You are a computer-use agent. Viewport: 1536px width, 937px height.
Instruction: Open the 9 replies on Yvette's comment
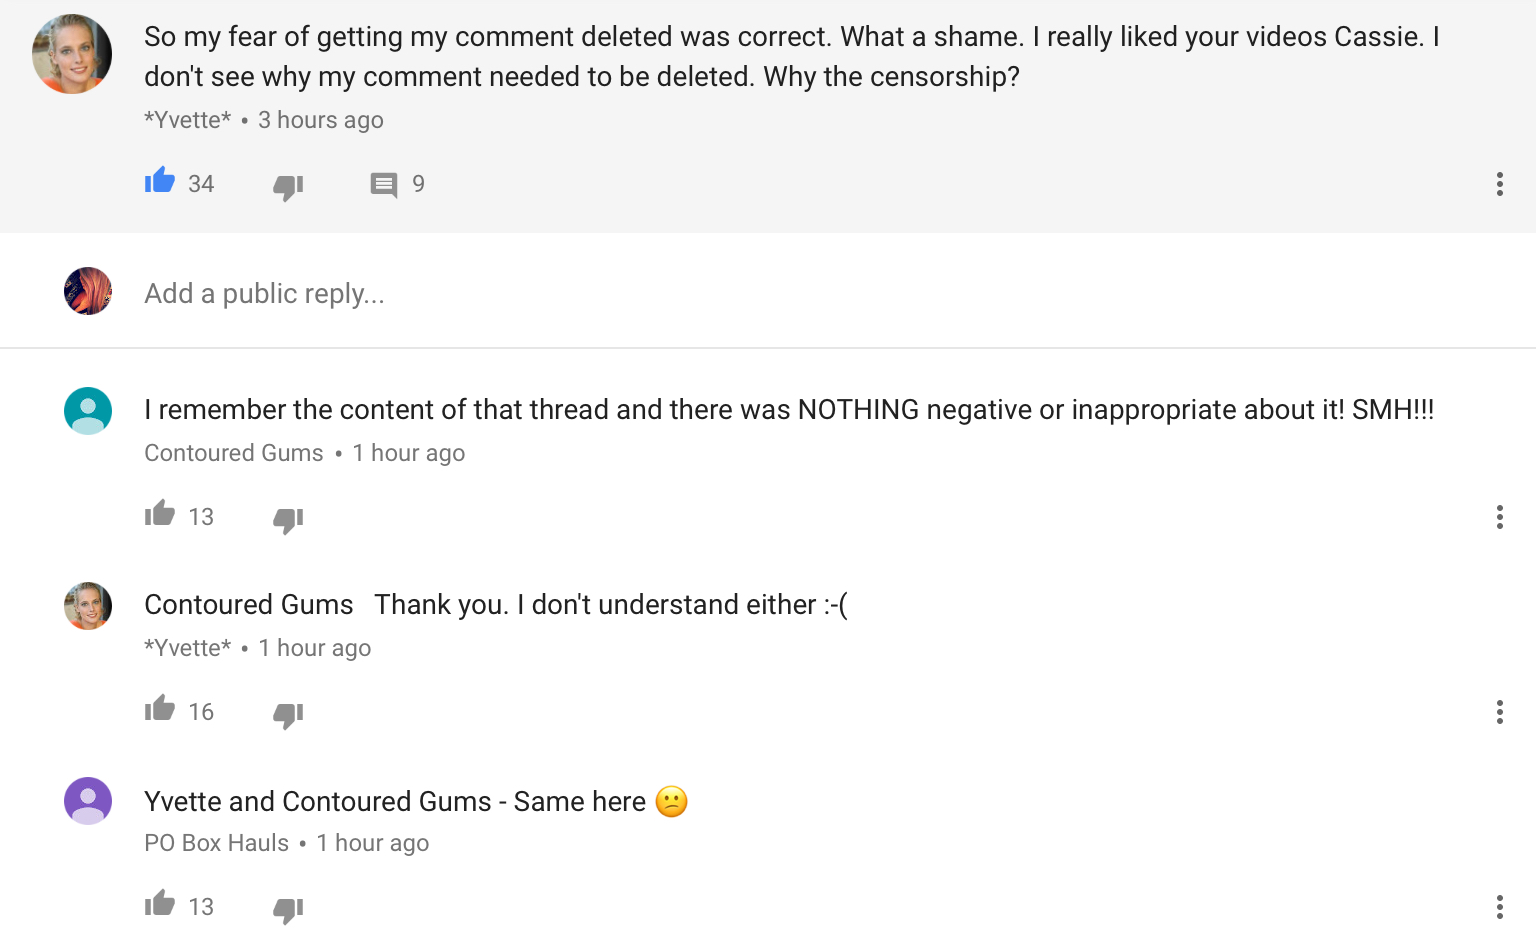(384, 185)
